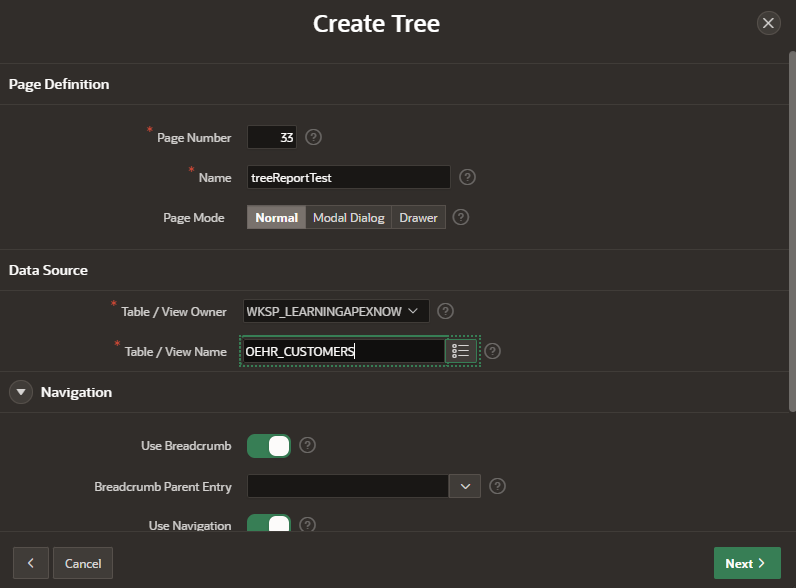This screenshot has height=588, width=796.
Task: Click the Data Source heading
Action: click(x=48, y=270)
